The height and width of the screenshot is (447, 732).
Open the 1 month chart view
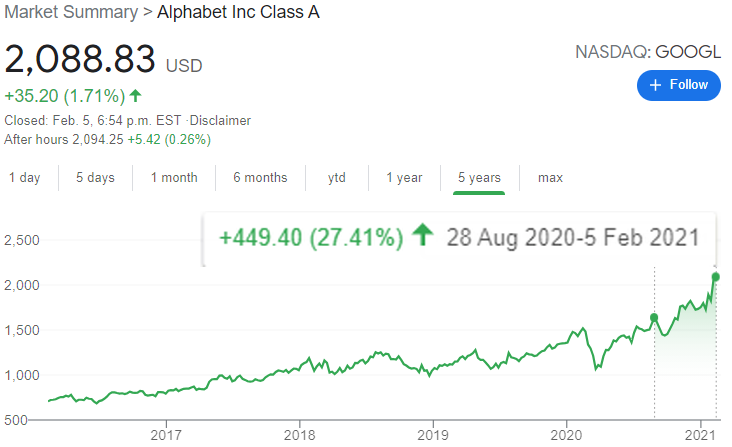click(x=174, y=178)
